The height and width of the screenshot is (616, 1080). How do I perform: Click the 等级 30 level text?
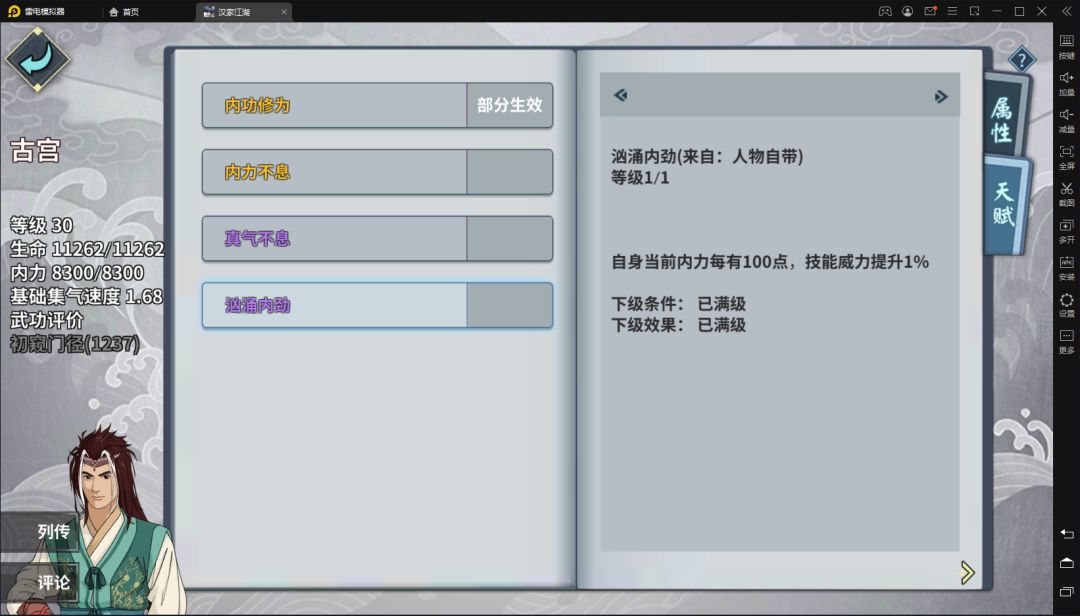pyautogui.click(x=41, y=225)
